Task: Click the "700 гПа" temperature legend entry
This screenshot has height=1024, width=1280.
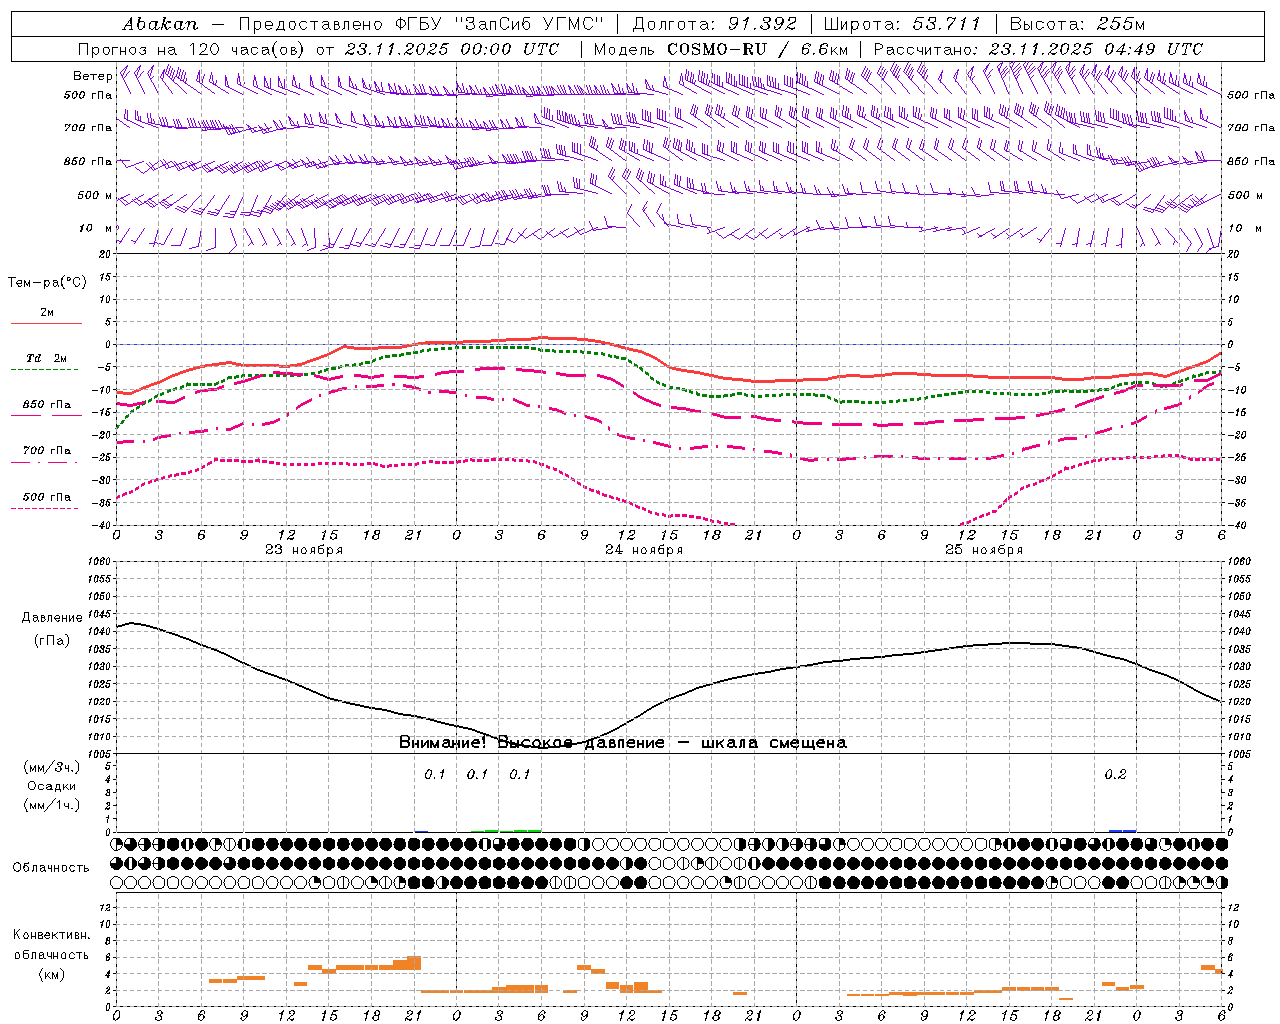Action: [x=46, y=450]
